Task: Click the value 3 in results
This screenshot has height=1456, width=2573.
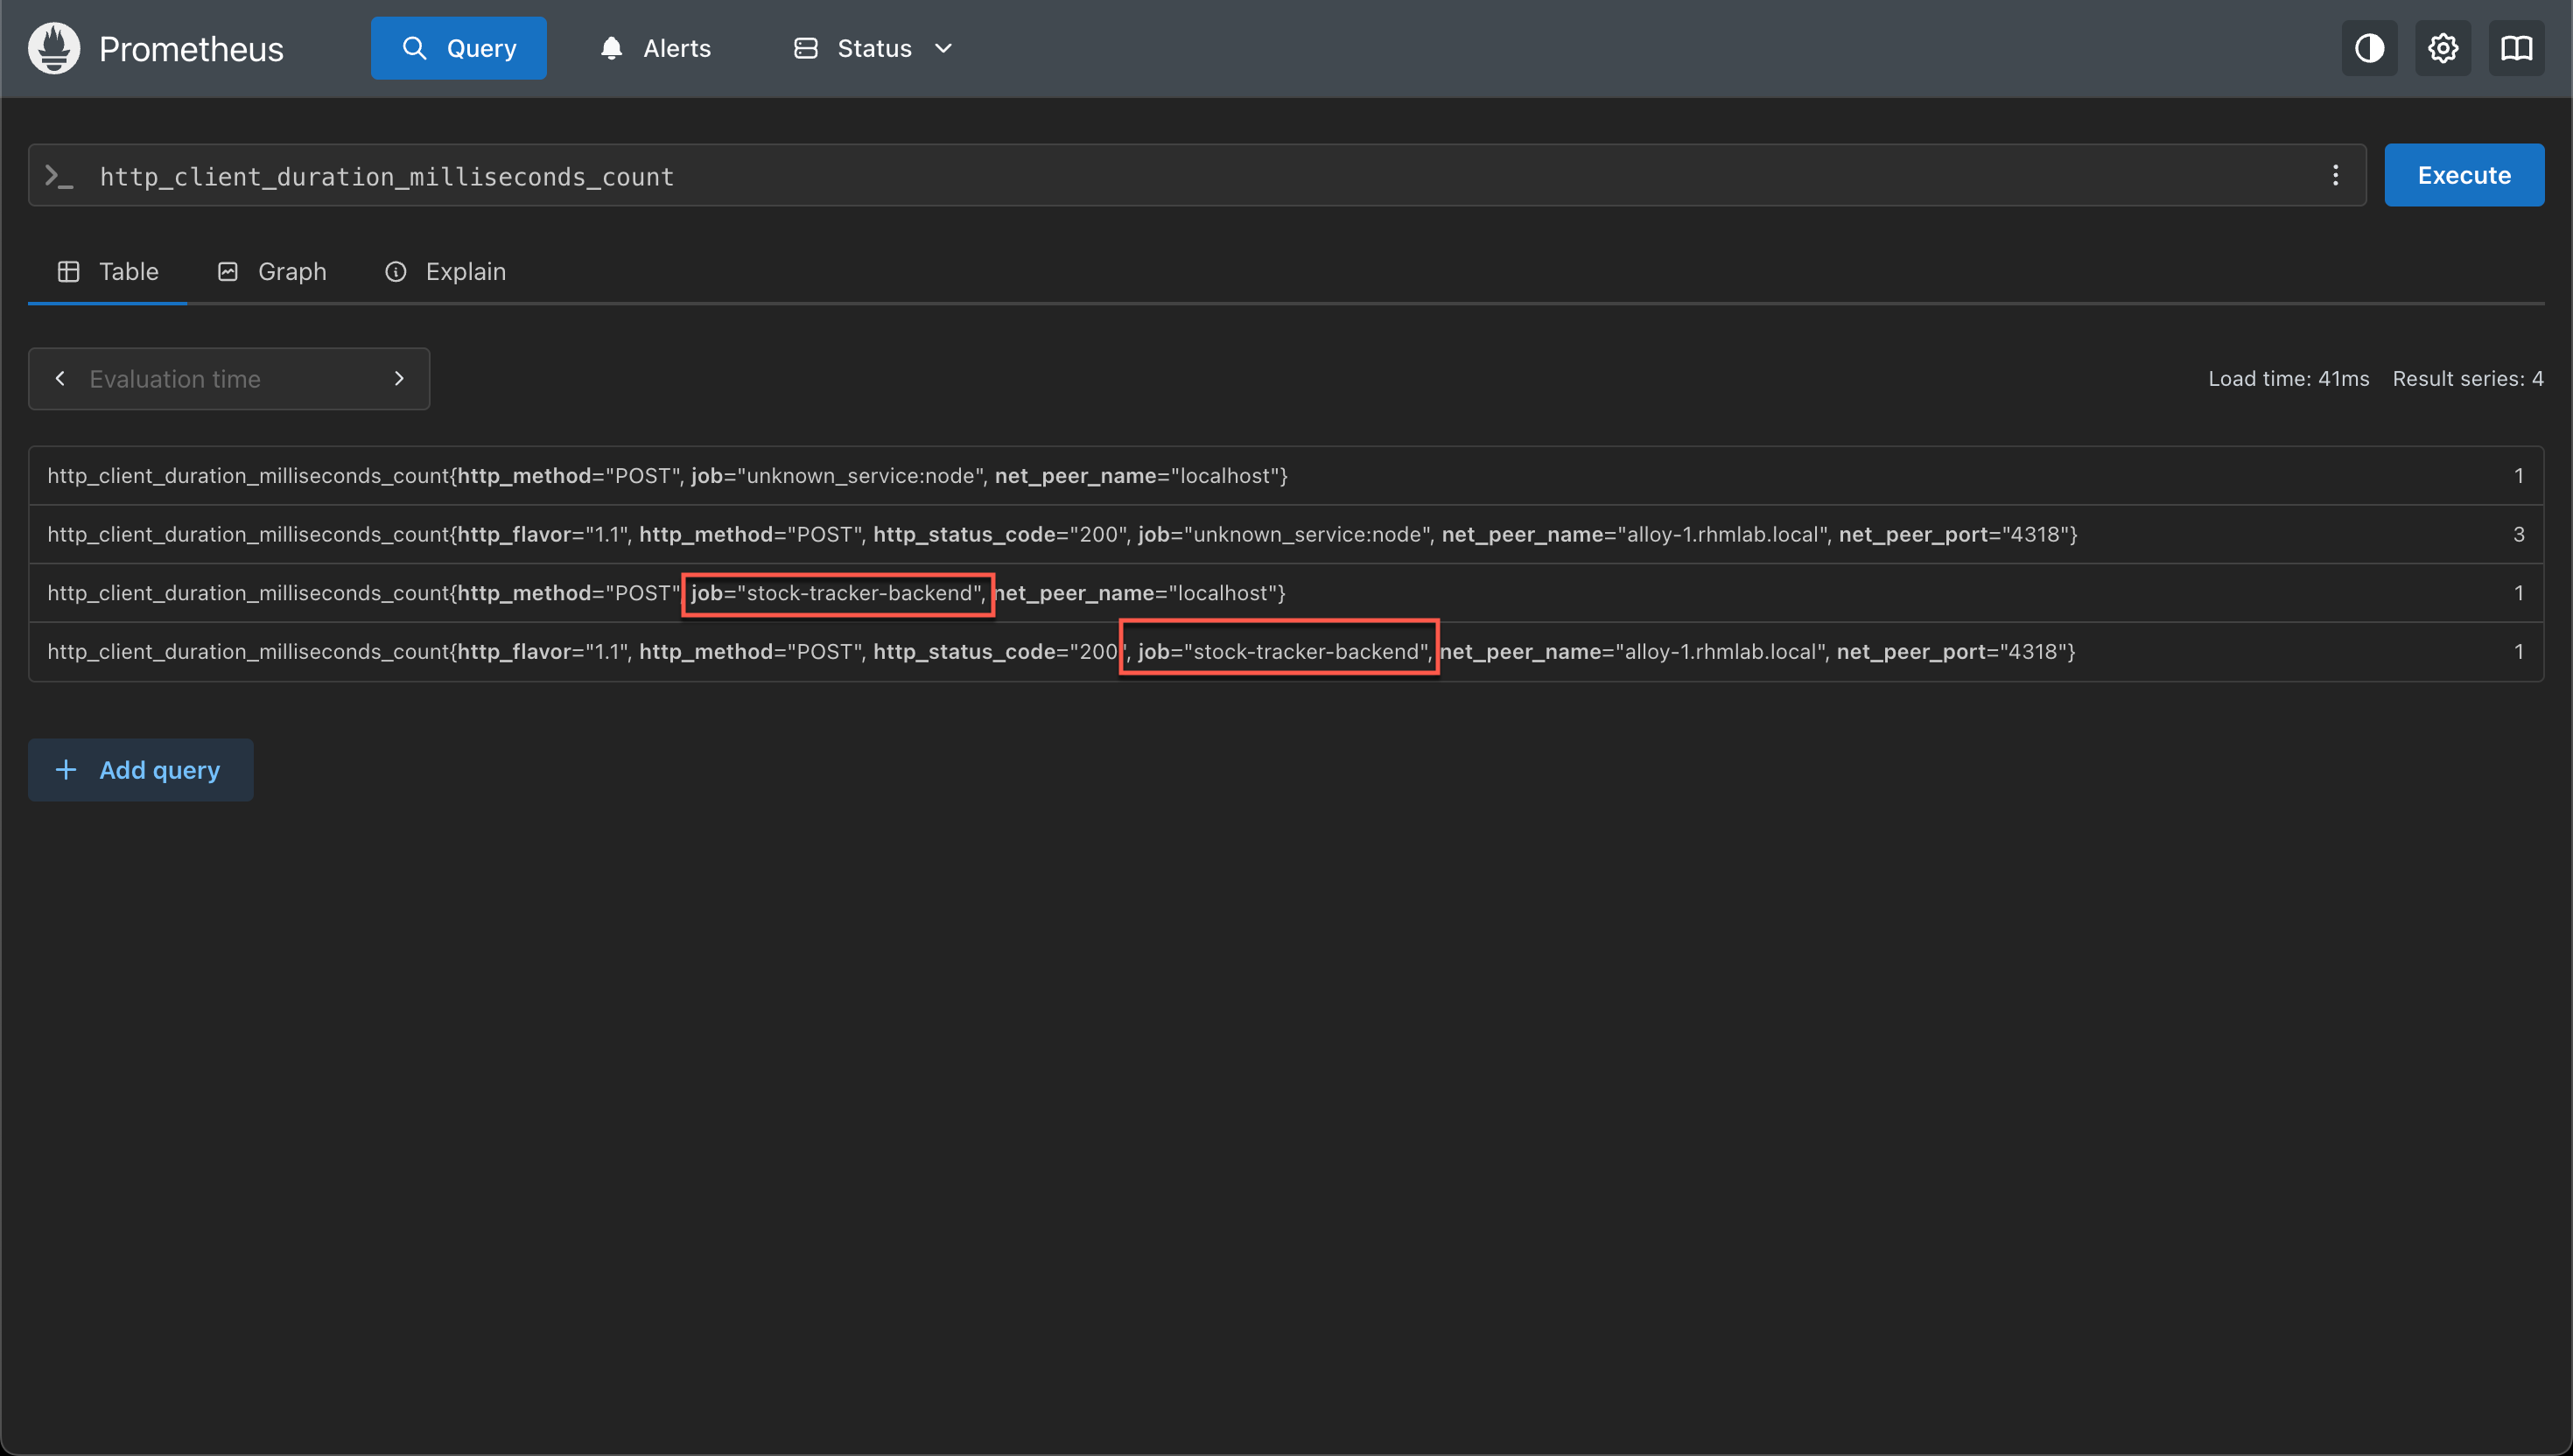Action: [2519, 534]
